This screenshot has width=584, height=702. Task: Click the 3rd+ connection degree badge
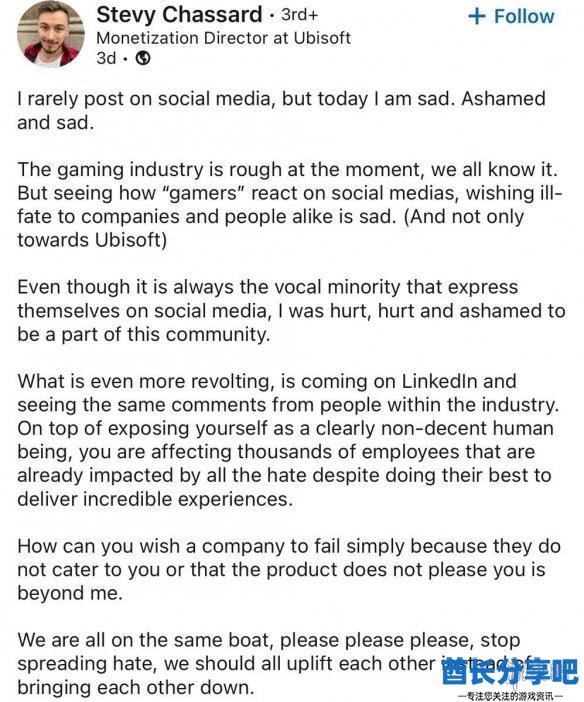[x=299, y=15]
